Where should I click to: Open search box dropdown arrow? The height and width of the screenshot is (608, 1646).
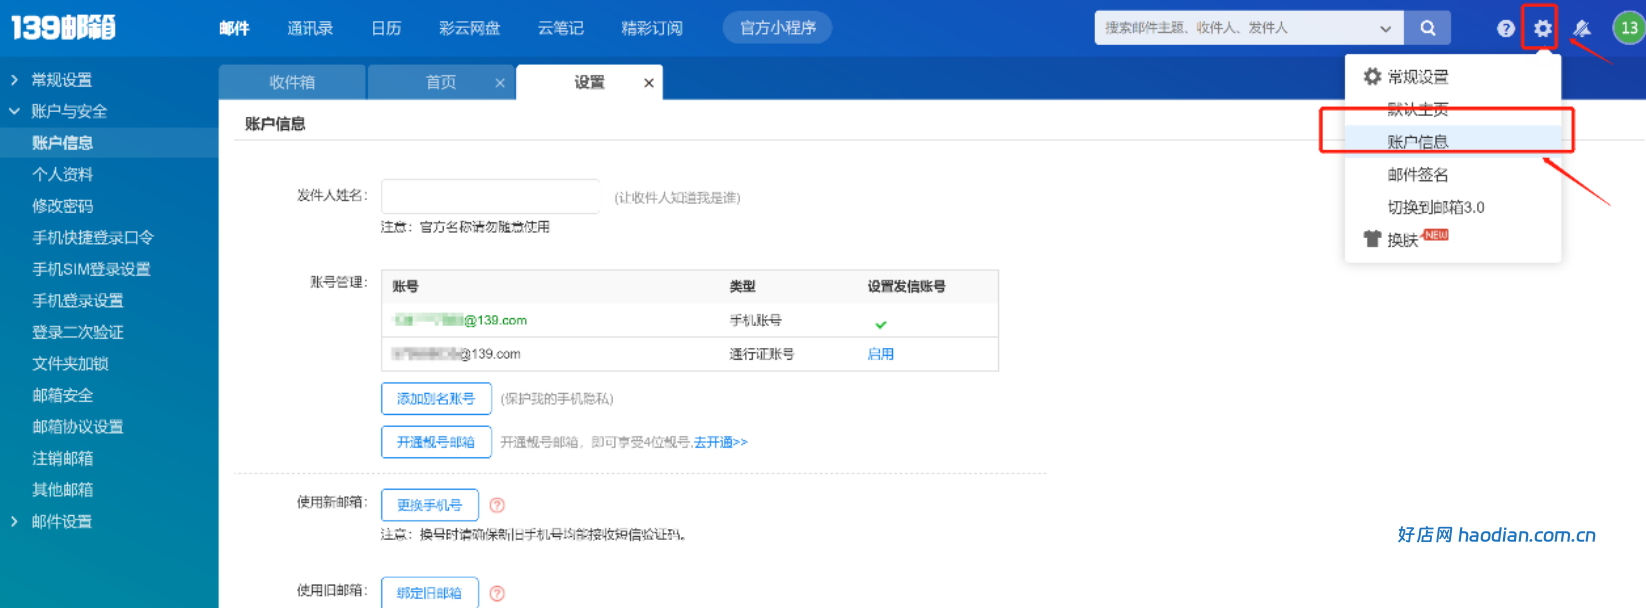[x=1385, y=29]
